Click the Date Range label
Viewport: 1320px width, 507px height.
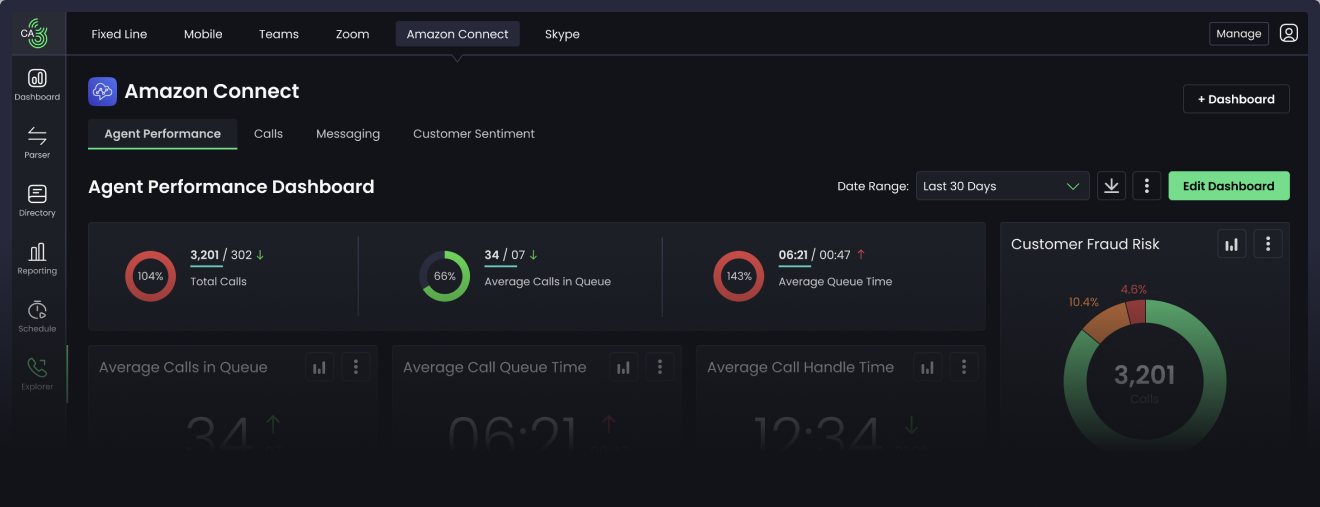873,186
